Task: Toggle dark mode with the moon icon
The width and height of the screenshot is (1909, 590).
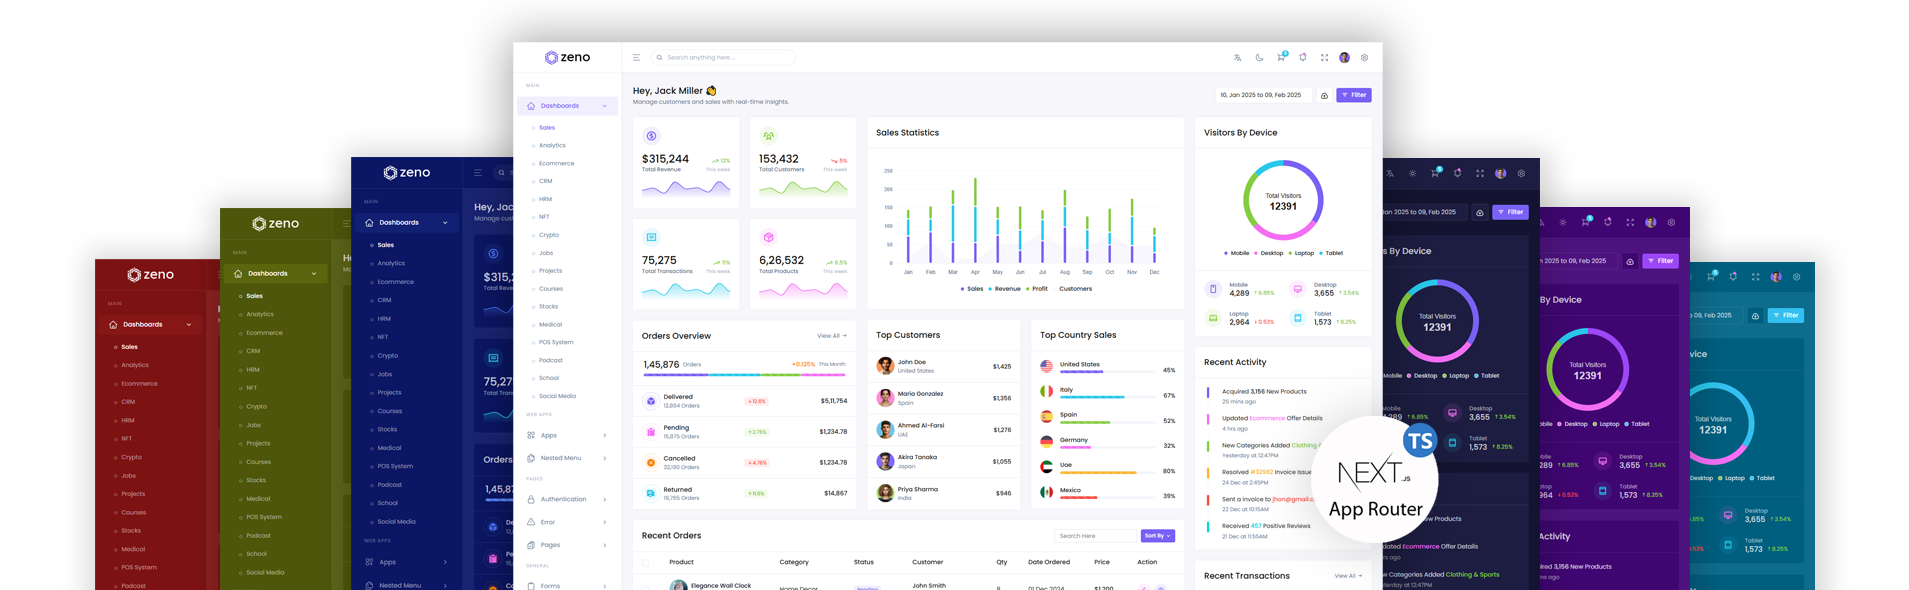Action: (1259, 58)
